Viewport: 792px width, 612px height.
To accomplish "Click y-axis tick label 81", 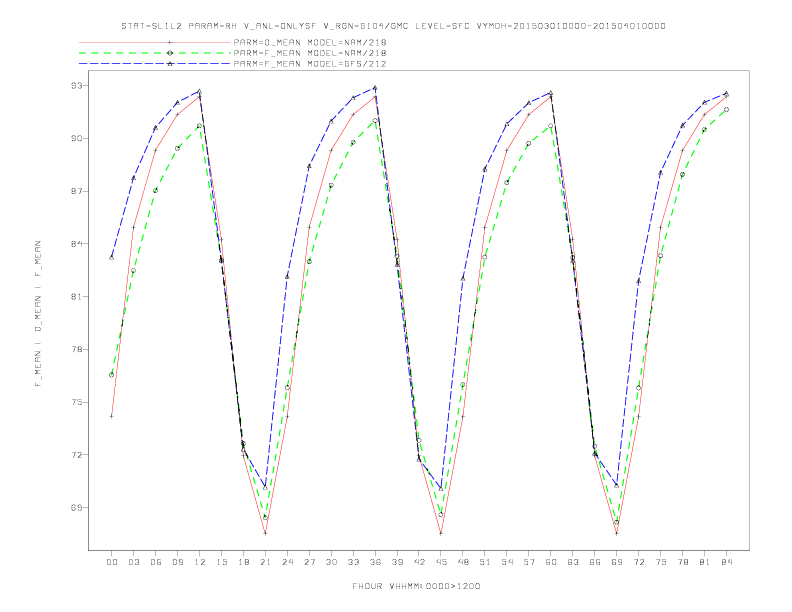I will 76,296.
